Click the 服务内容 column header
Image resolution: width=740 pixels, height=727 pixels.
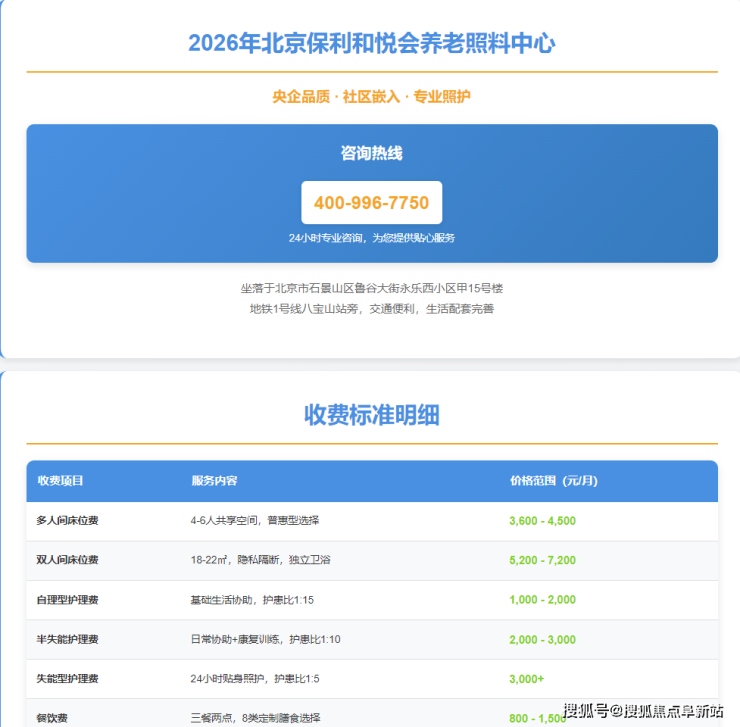click(214, 481)
